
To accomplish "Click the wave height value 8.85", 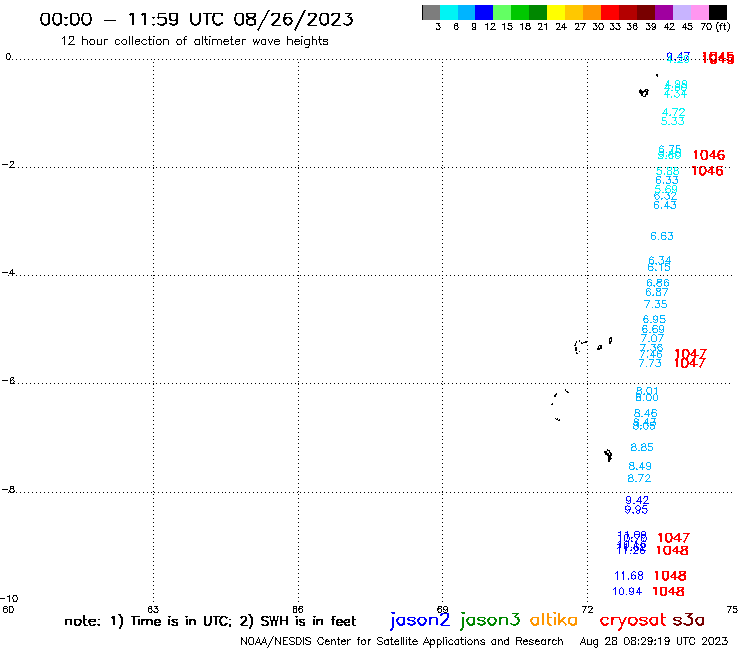I will (642, 447).
